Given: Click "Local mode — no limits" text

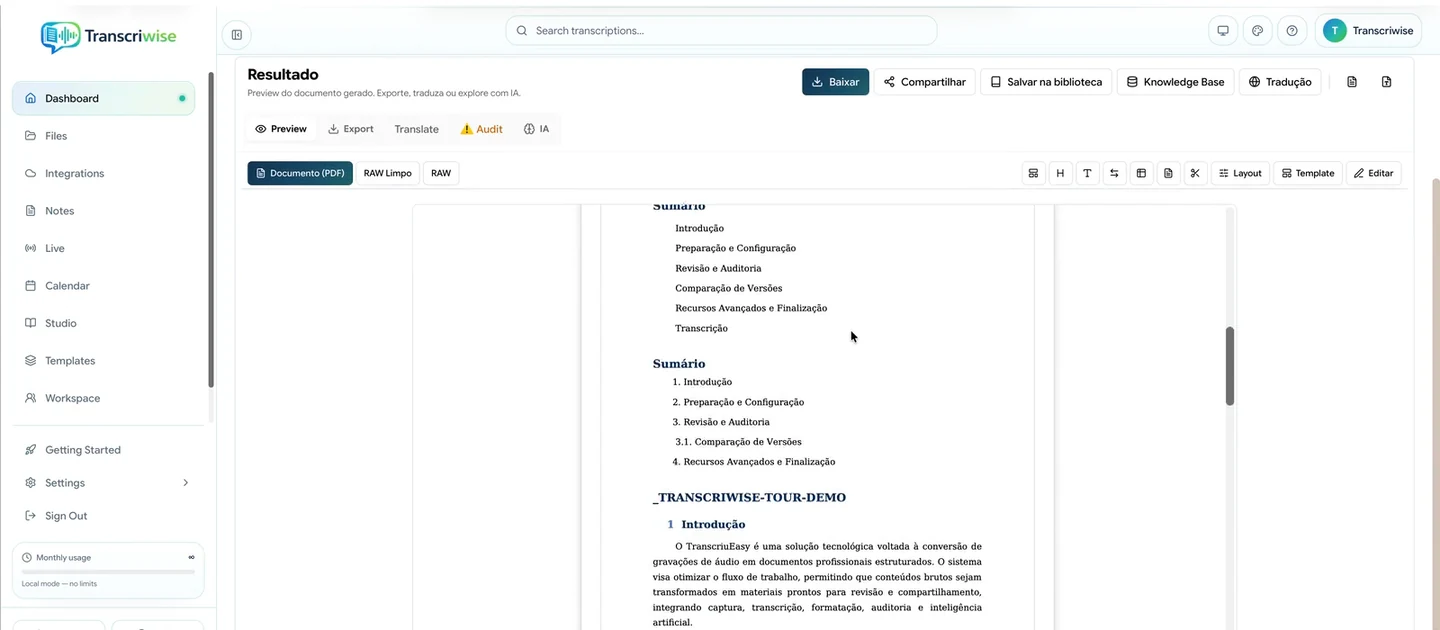Looking at the screenshot, I should 62,583.
